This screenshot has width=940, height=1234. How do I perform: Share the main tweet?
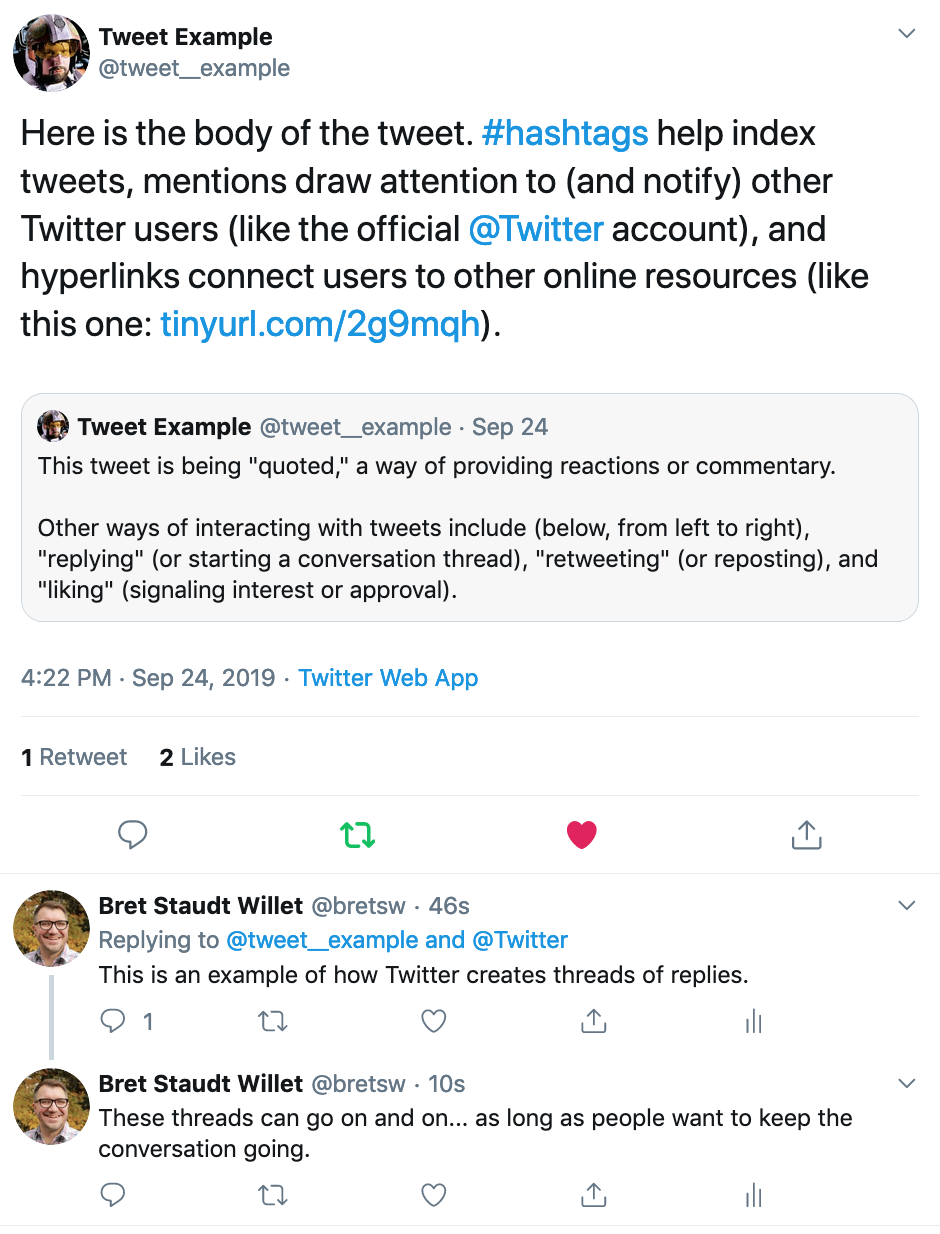pos(806,834)
